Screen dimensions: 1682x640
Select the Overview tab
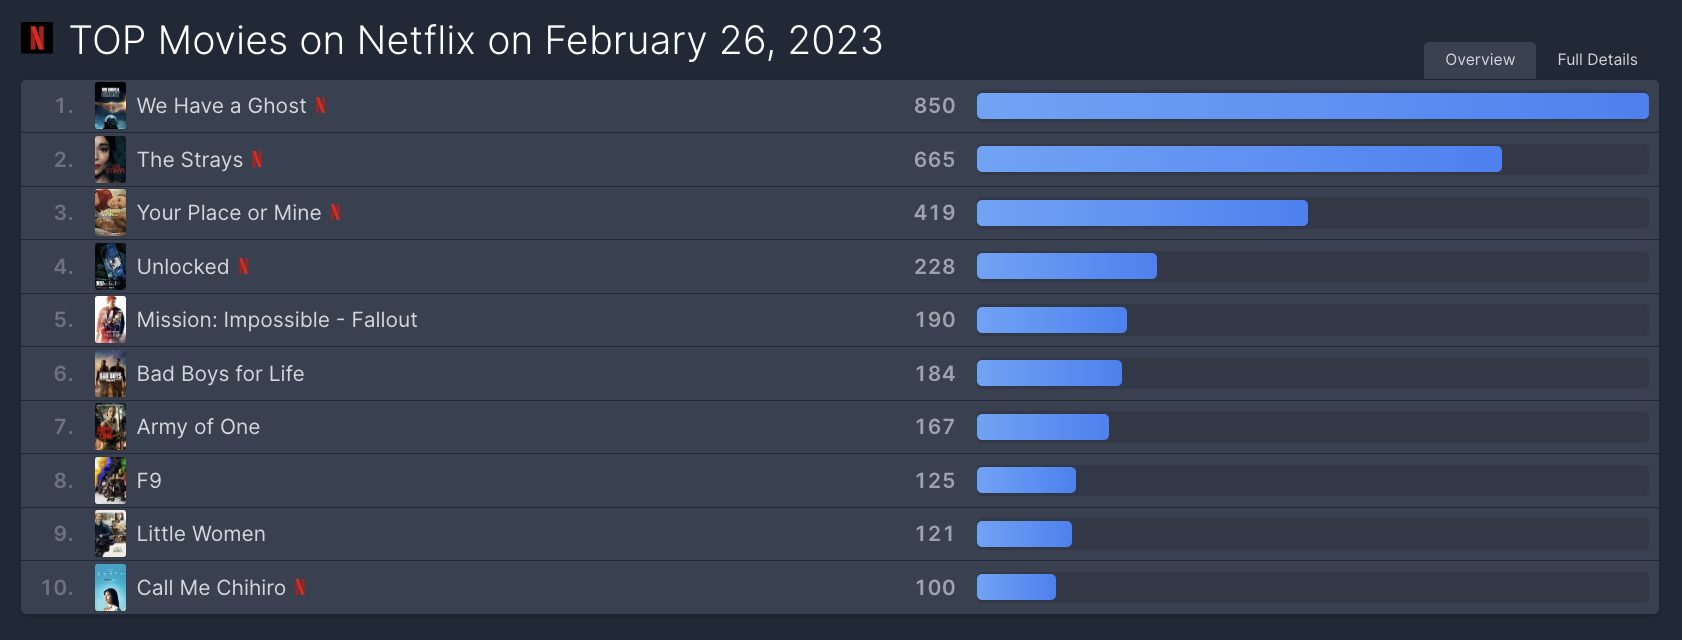click(1480, 60)
